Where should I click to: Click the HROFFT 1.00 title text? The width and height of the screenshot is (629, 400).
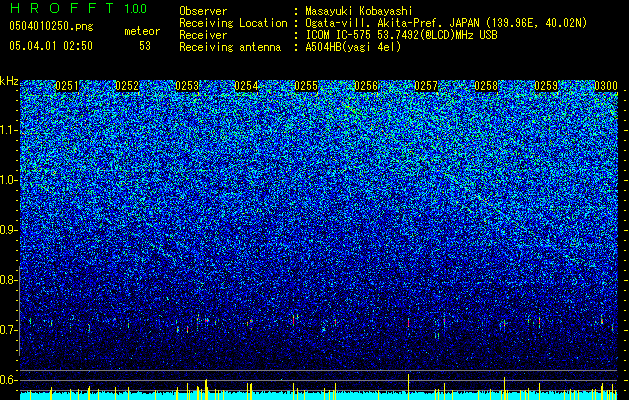click(78, 8)
